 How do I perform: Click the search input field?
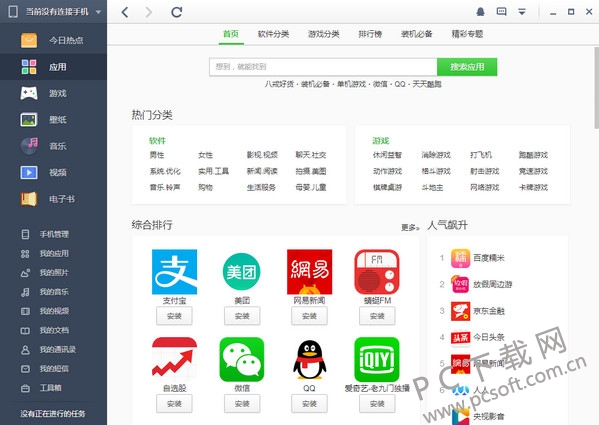coord(323,67)
